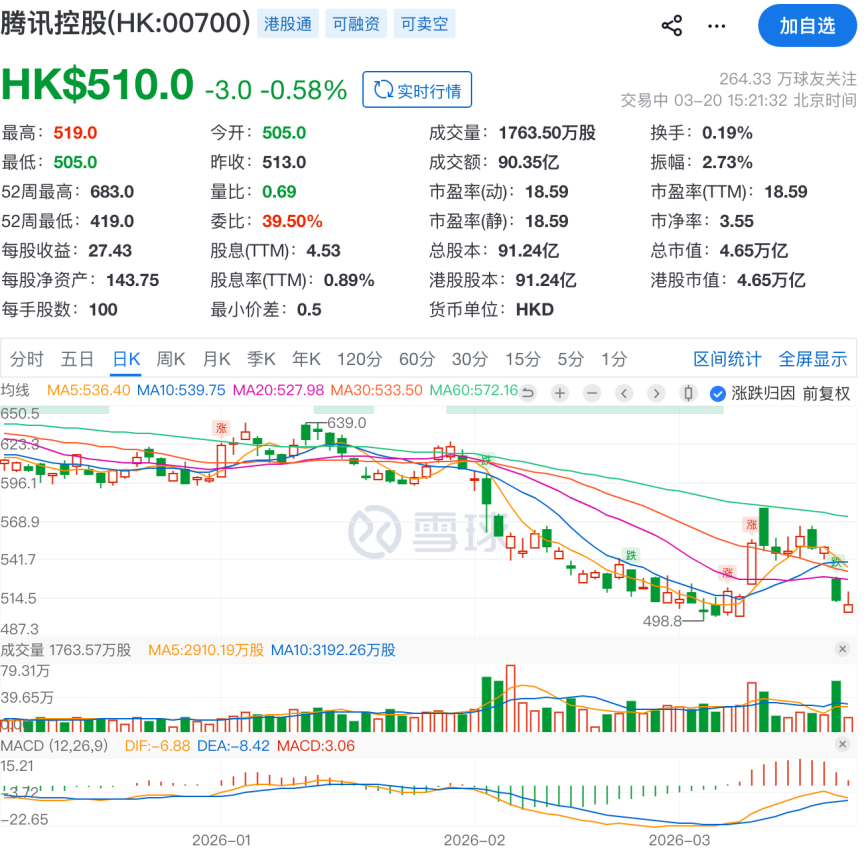Select the 15分 interval tab
Image resolution: width=866 pixels, height=854 pixels.
click(x=523, y=359)
